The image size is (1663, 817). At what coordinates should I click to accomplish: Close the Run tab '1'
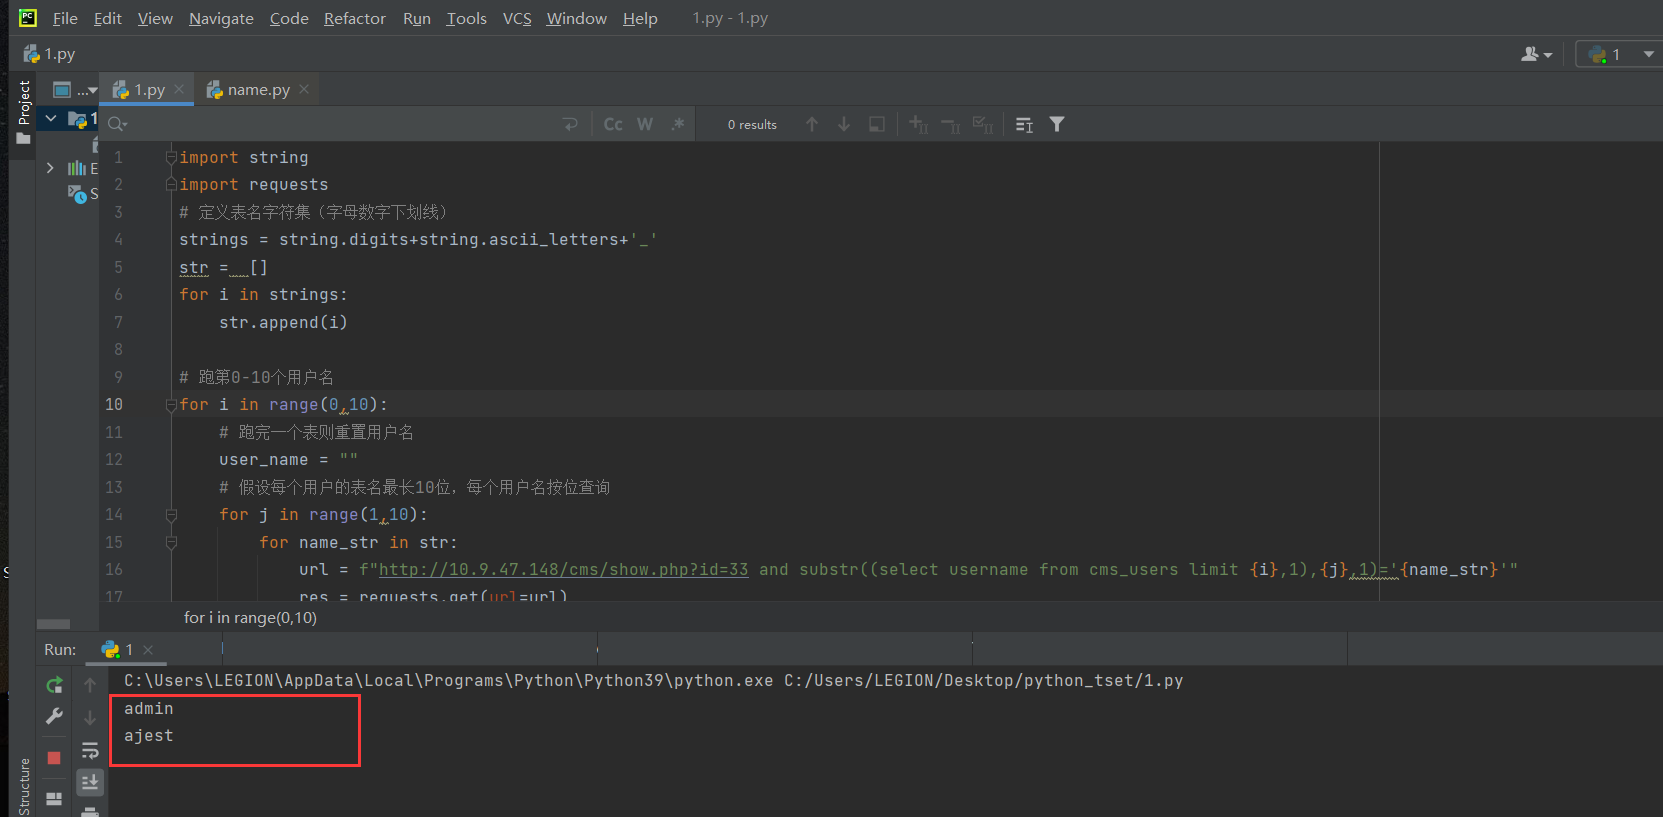(148, 650)
